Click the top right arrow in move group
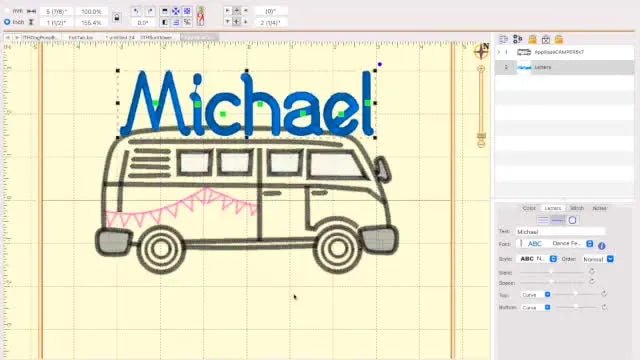Screen dimensions: 640x360 pyautogui.click(x=246, y=11)
